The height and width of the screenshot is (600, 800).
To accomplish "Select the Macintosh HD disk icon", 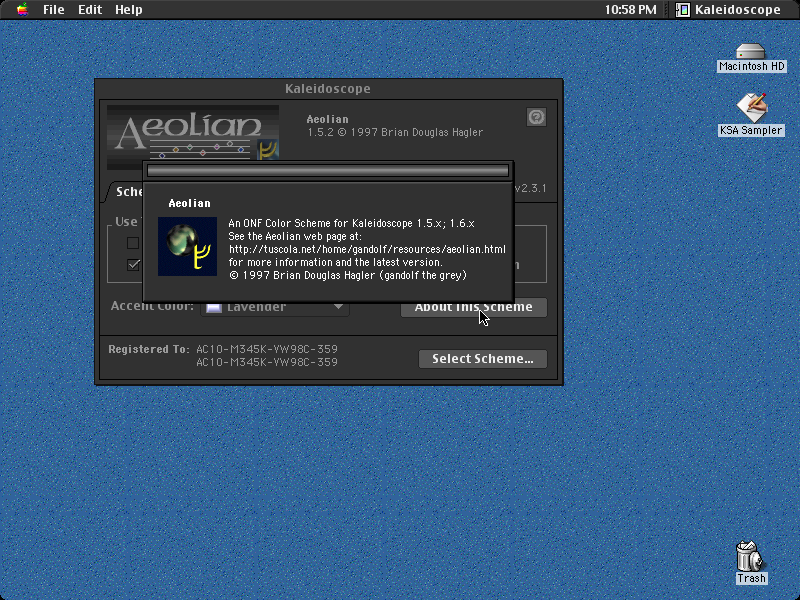I will pyautogui.click(x=751, y=52).
